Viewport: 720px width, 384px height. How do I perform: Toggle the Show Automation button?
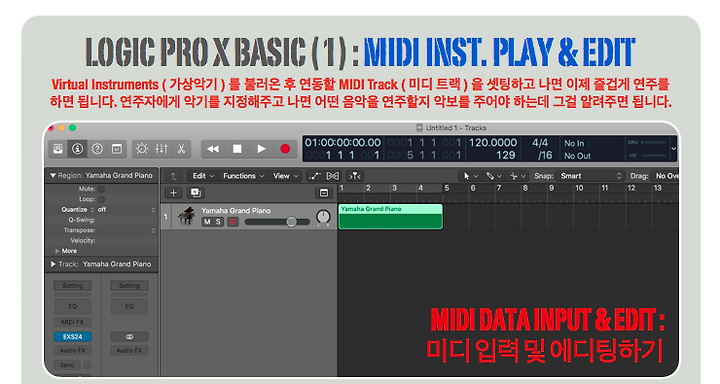click(315, 176)
